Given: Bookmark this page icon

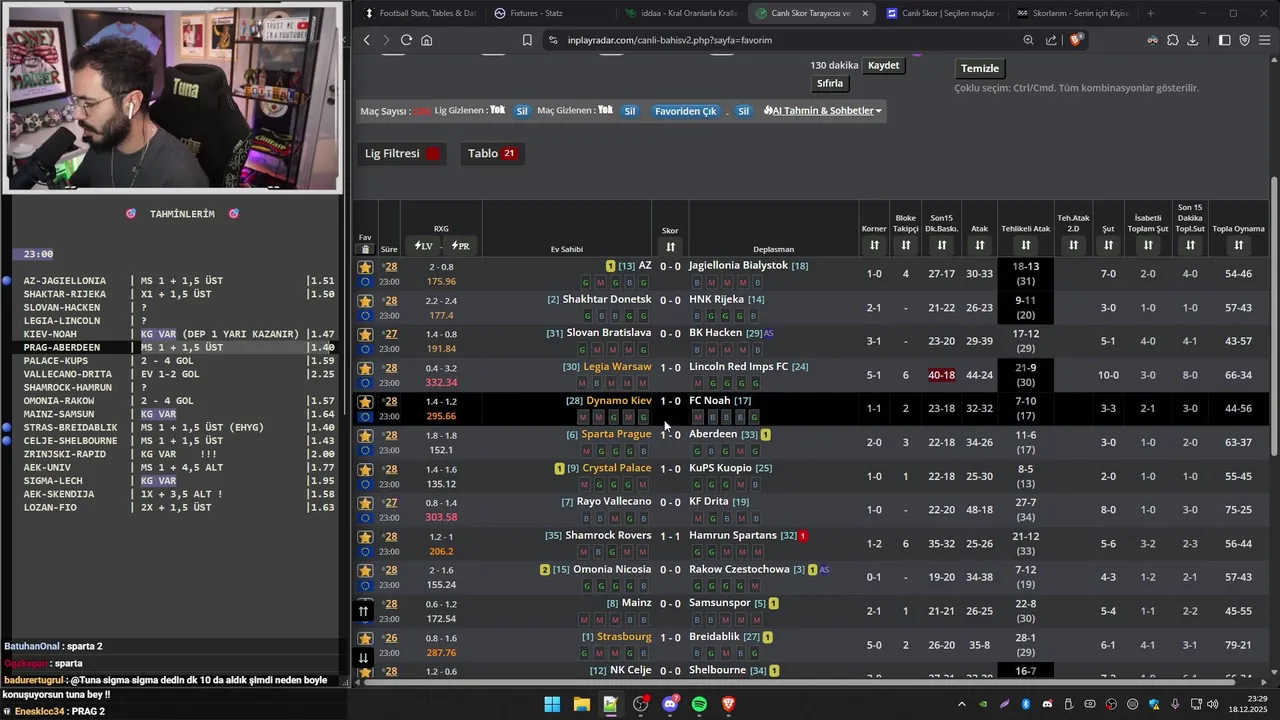Looking at the screenshot, I should [x=527, y=40].
